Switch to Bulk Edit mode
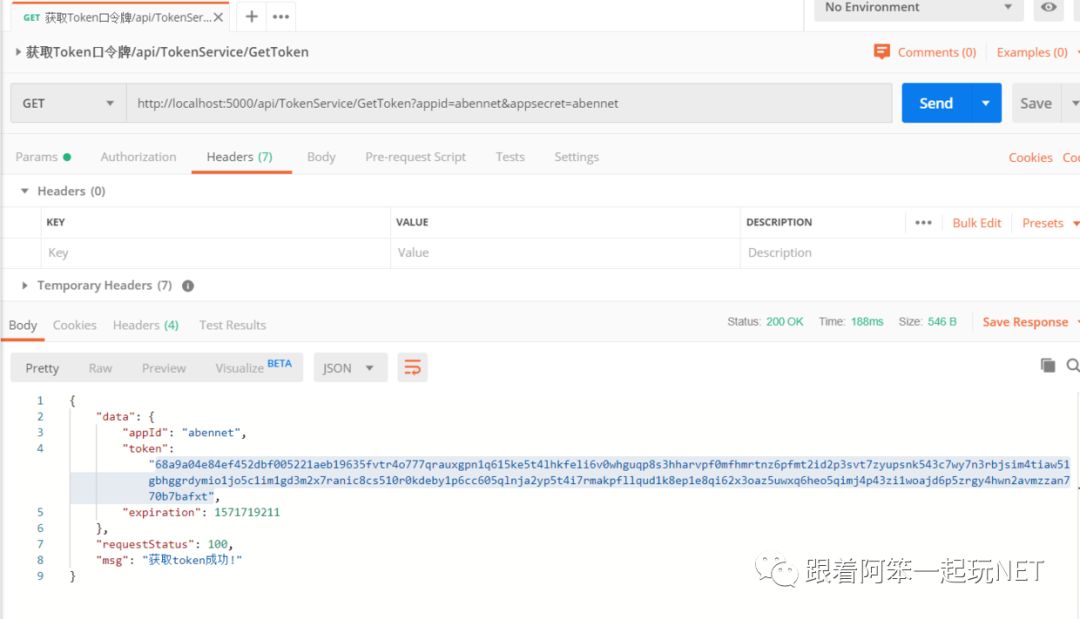This screenshot has width=1080, height=619. tap(977, 223)
